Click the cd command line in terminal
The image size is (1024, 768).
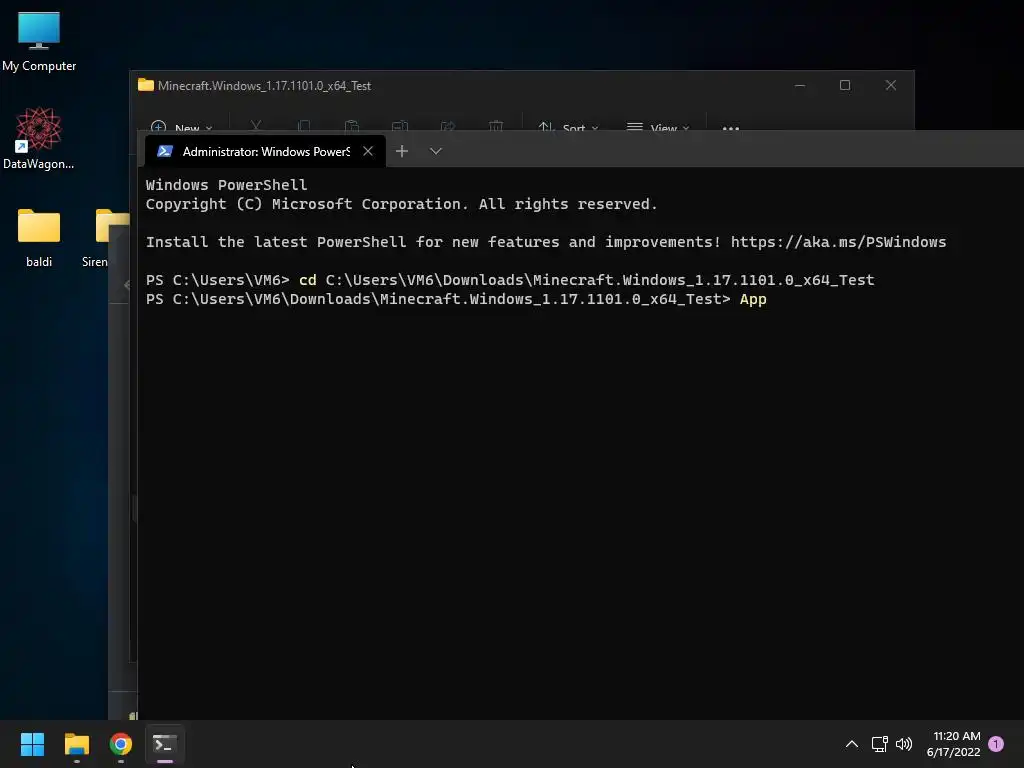tap(510, 280)
